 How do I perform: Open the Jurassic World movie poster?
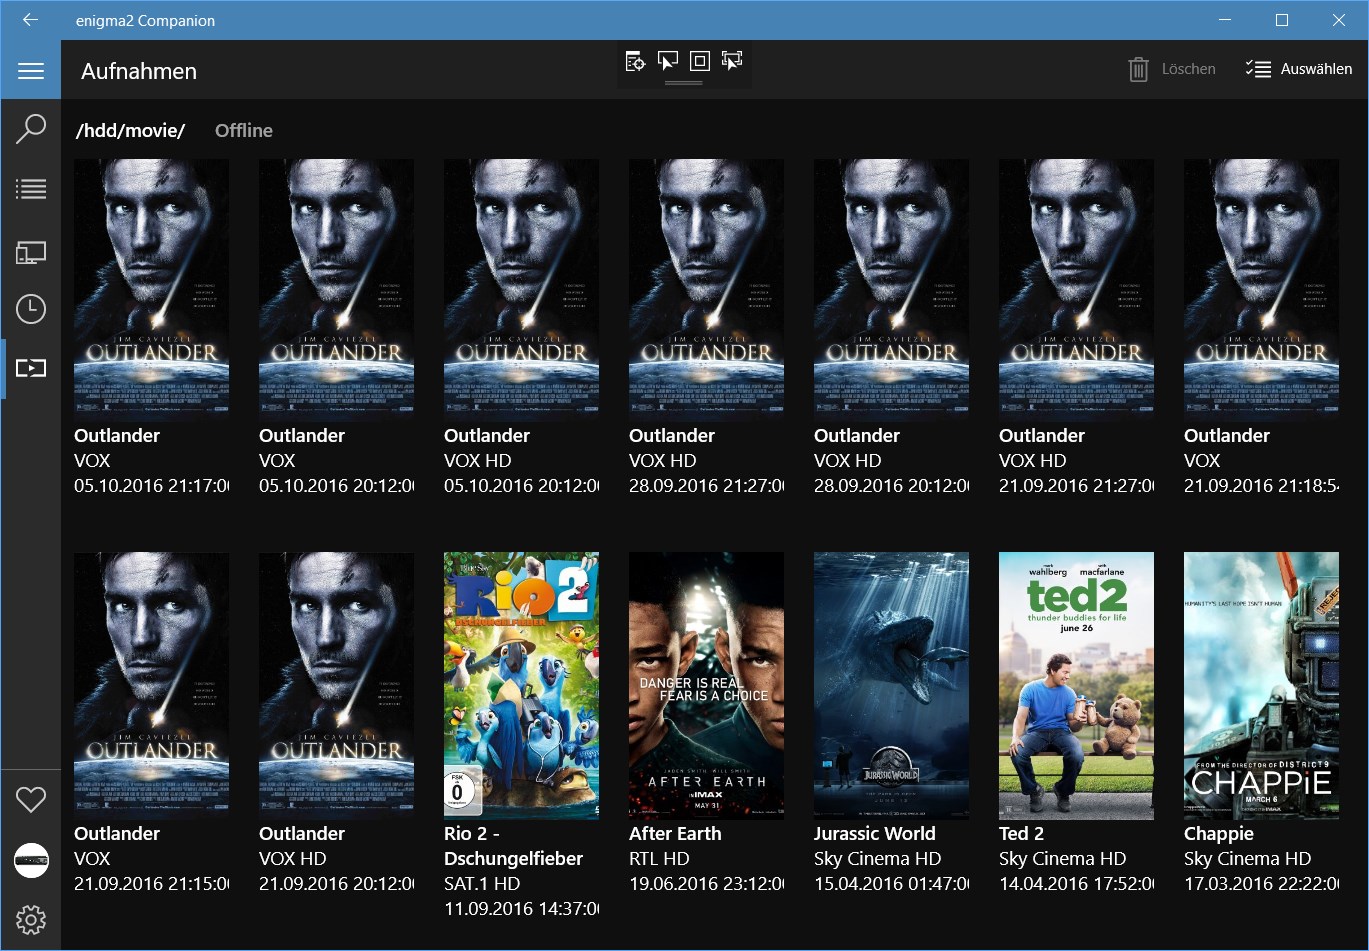891,686
